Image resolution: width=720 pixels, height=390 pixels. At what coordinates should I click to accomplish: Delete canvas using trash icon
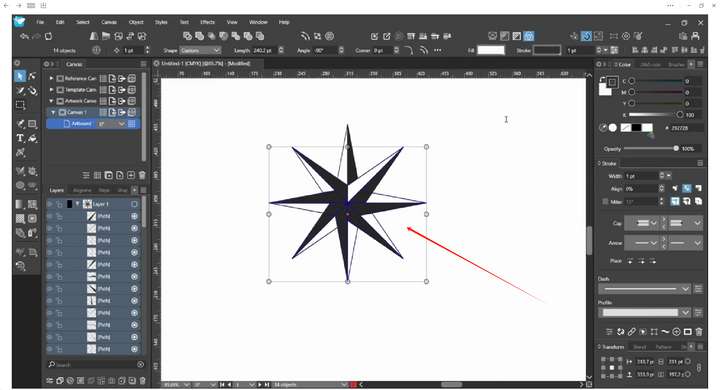coord(142,175)
